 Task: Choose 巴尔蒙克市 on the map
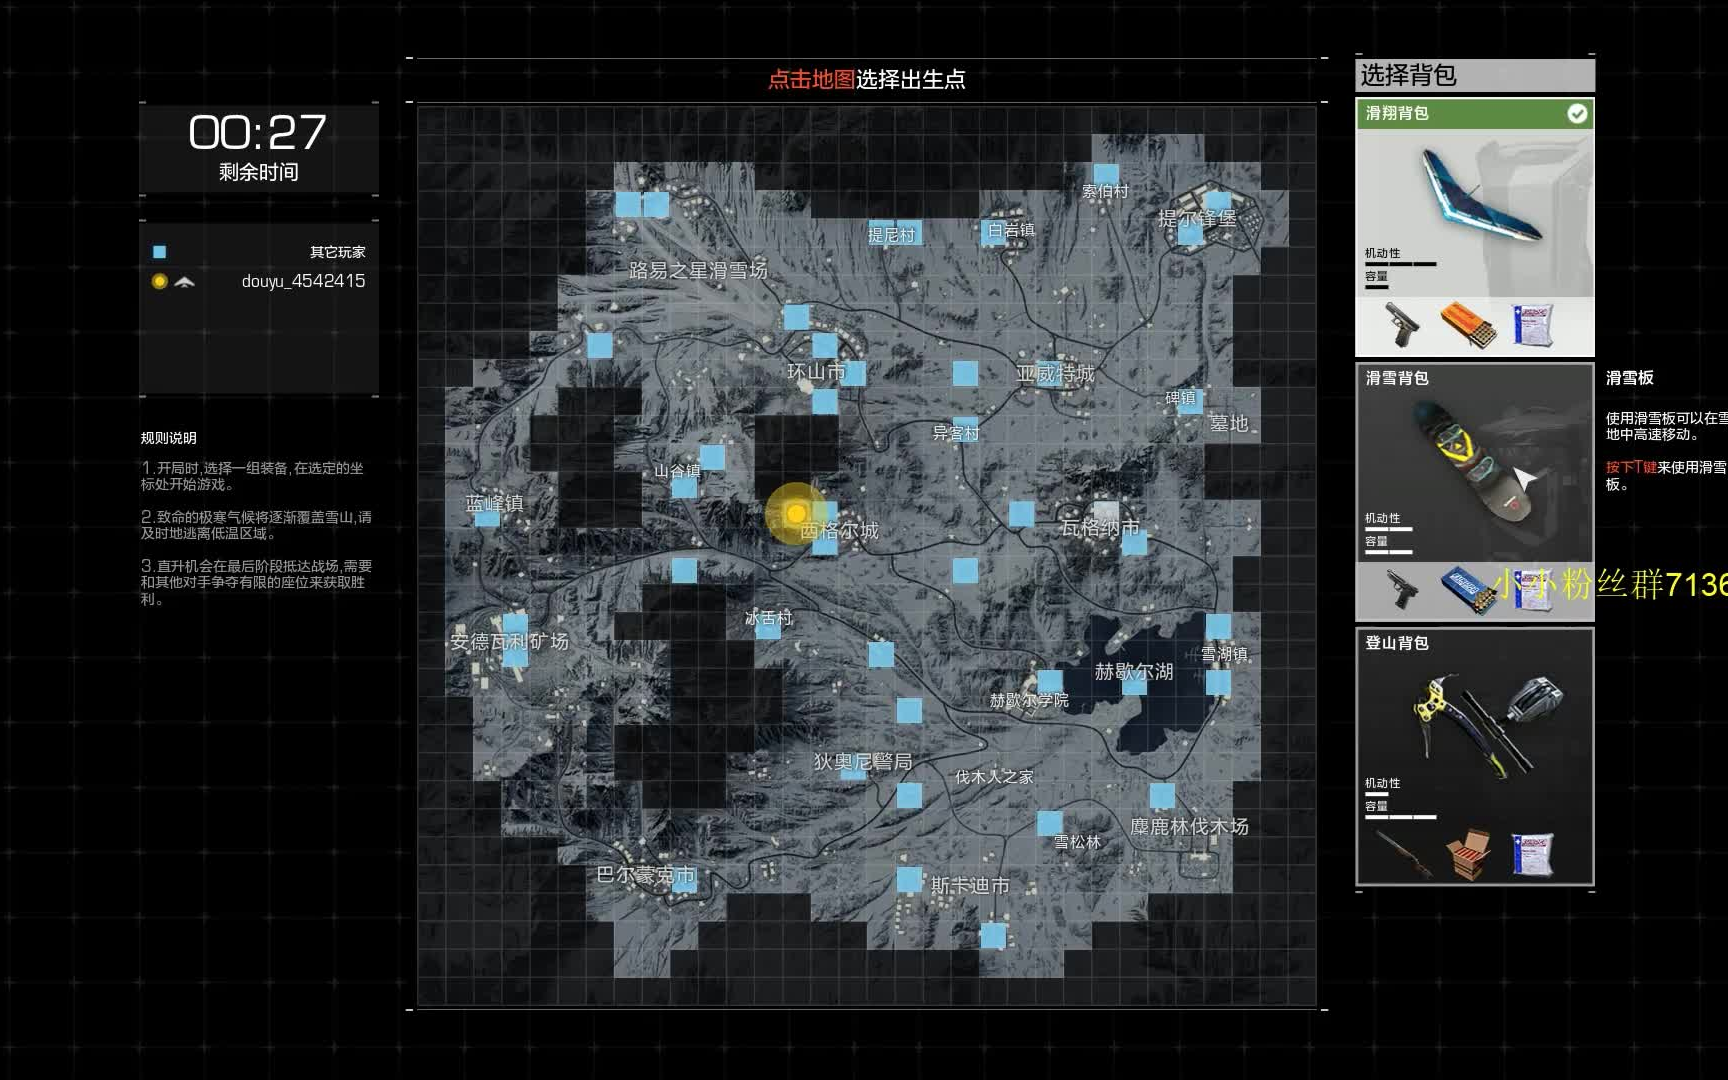pyautogui.click(x=646, y=875)
